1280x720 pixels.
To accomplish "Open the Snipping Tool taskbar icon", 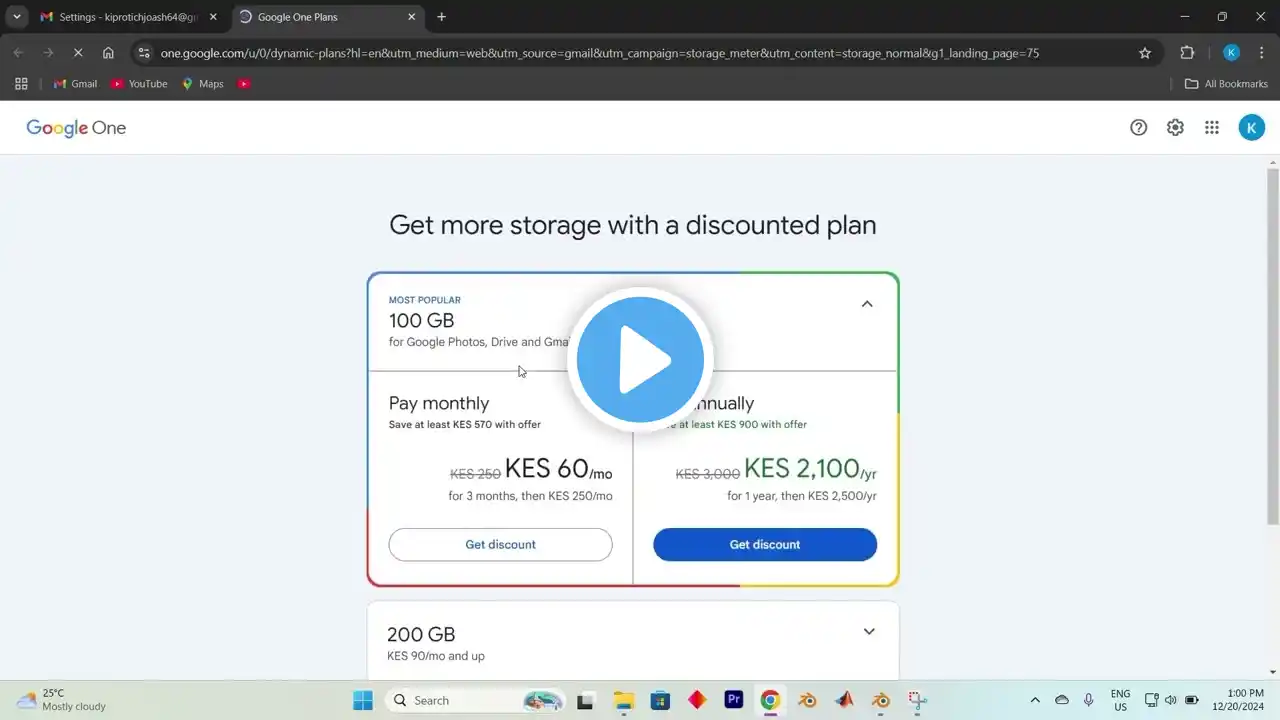I will tap(917, 700).
